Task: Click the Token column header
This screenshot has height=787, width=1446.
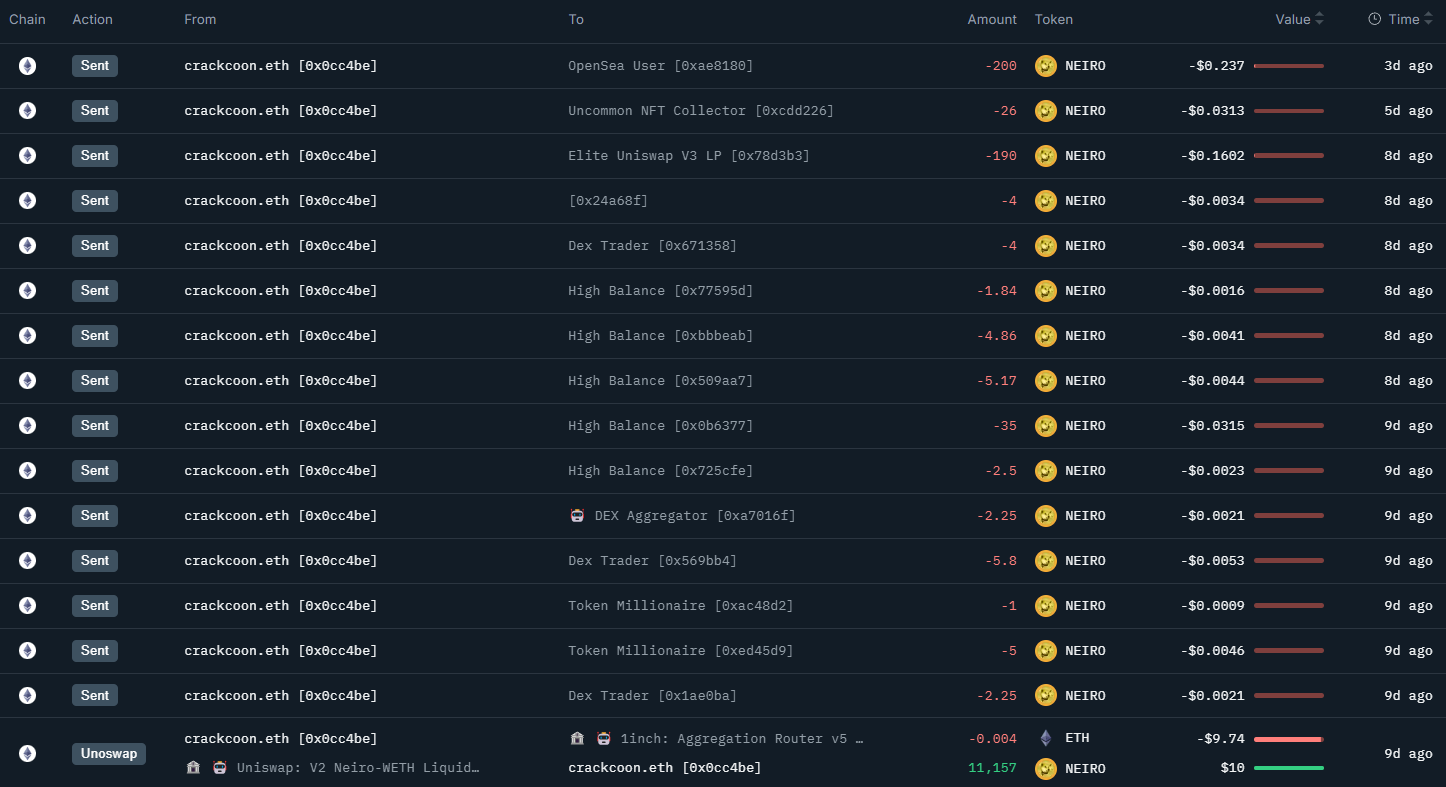Action: coord(1053,19)
